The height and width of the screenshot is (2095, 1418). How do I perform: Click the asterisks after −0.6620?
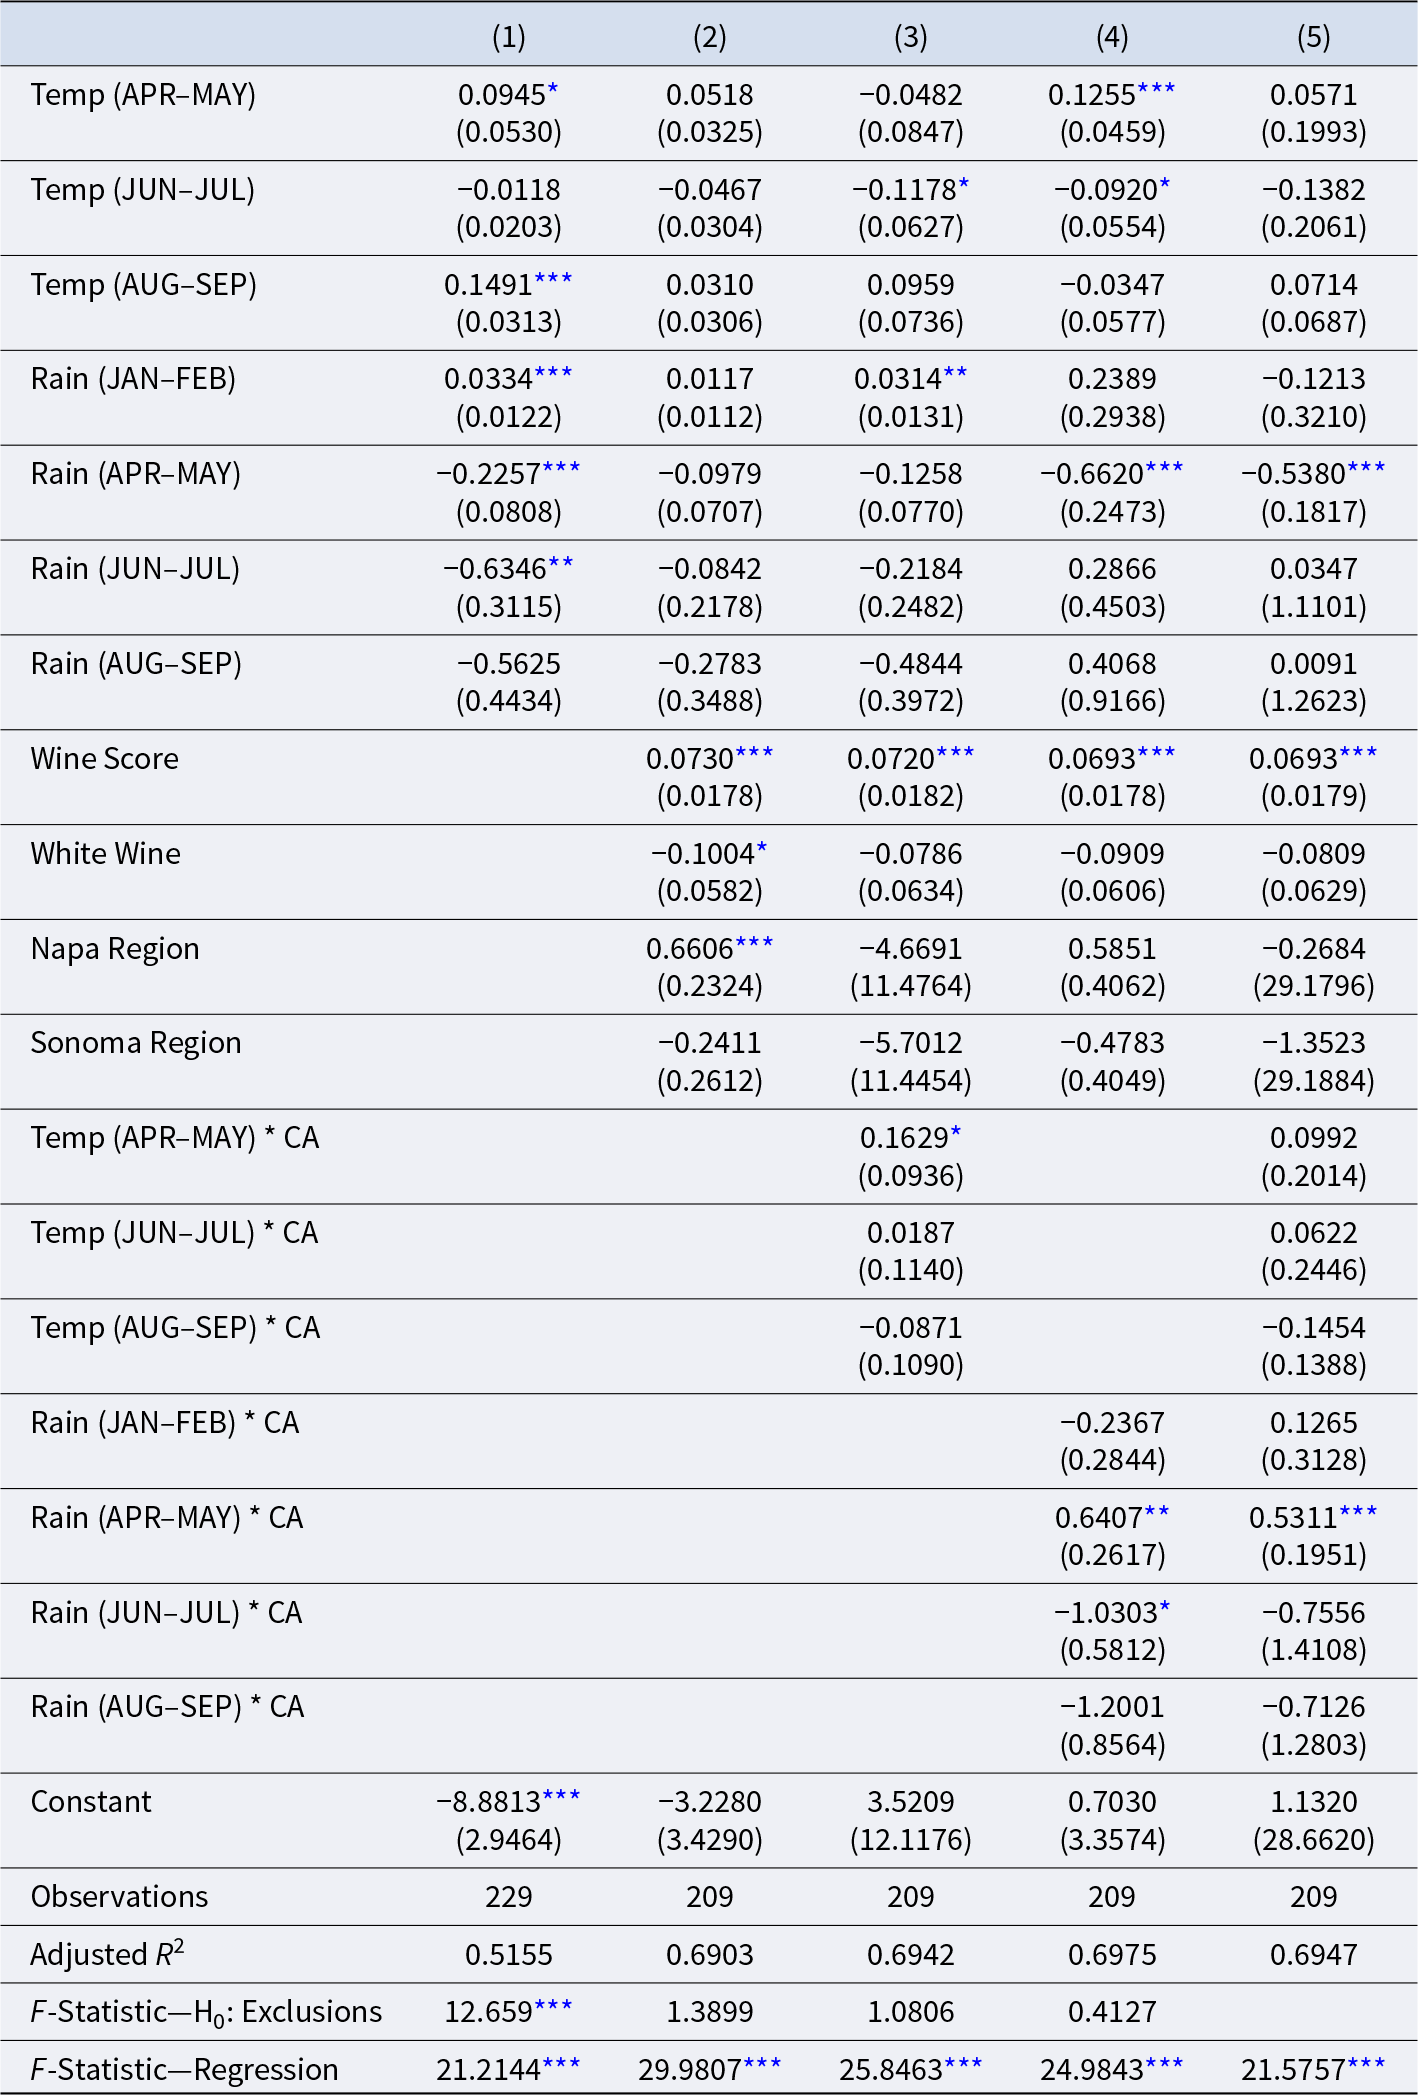(1165, 470)
